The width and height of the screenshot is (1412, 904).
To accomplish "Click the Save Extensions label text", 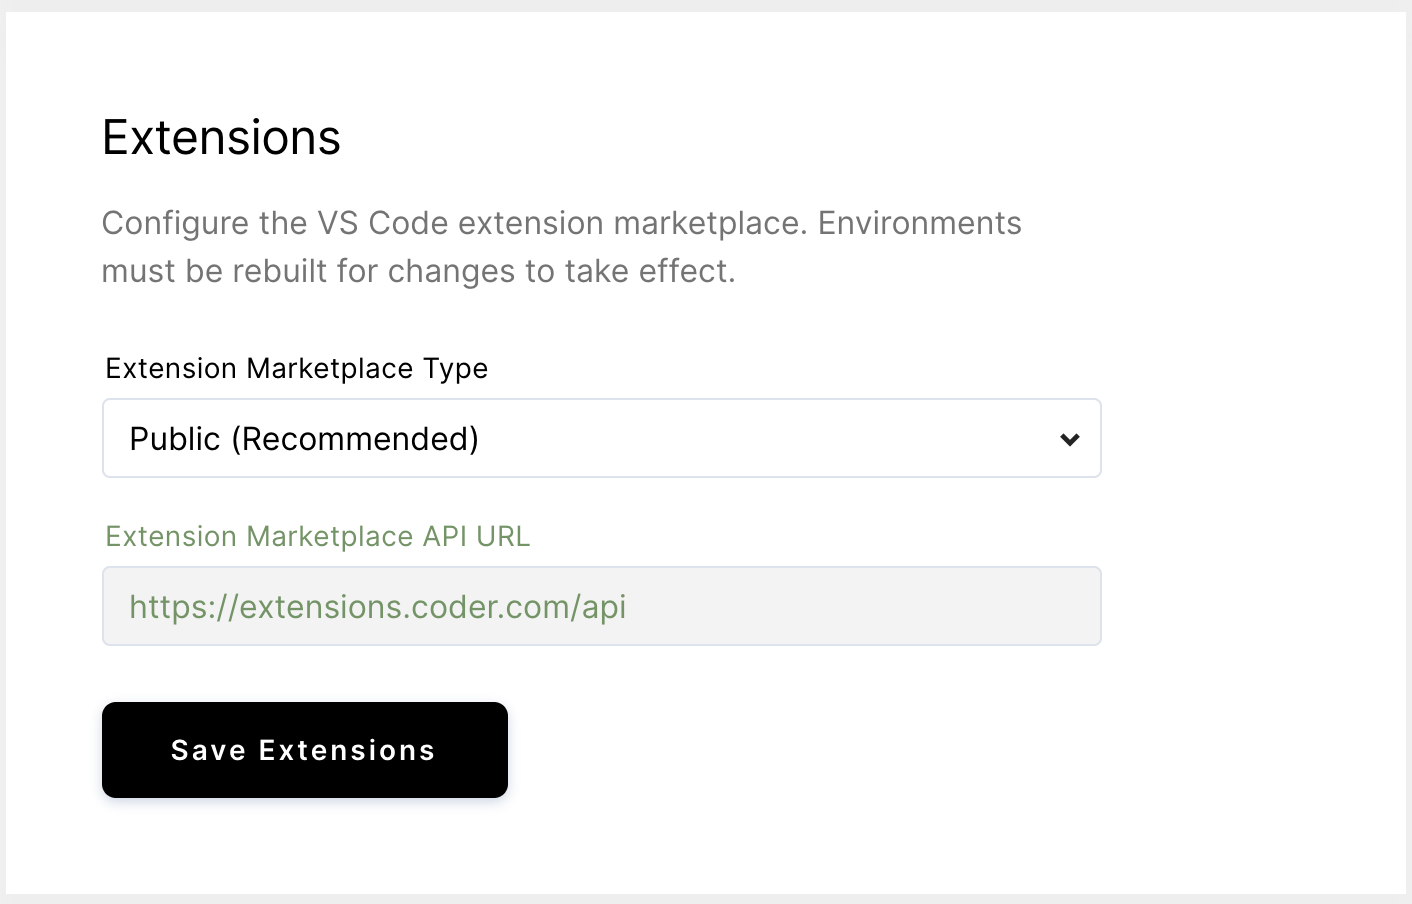I will pyautogui.click(x=304, y=750).
